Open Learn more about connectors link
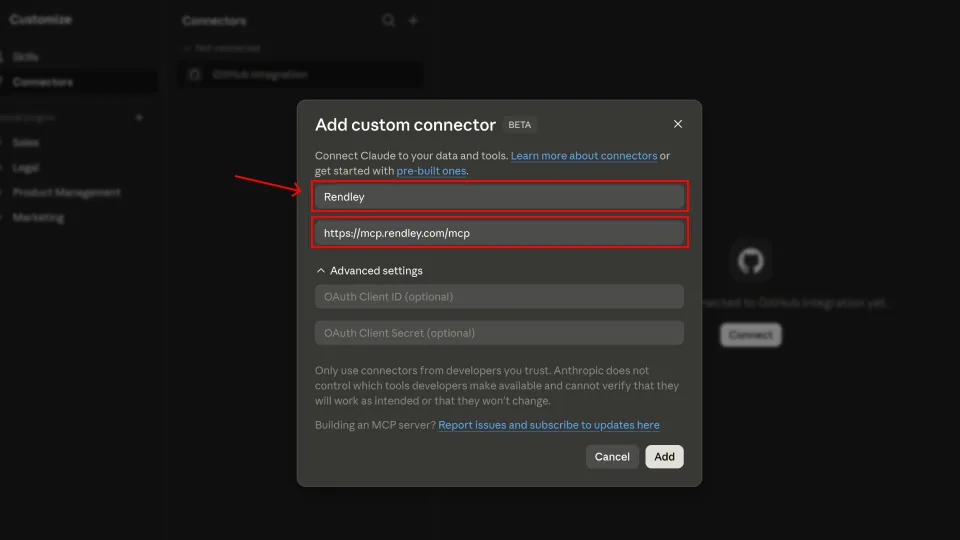The image size is (960, 540). pos(583,156)
